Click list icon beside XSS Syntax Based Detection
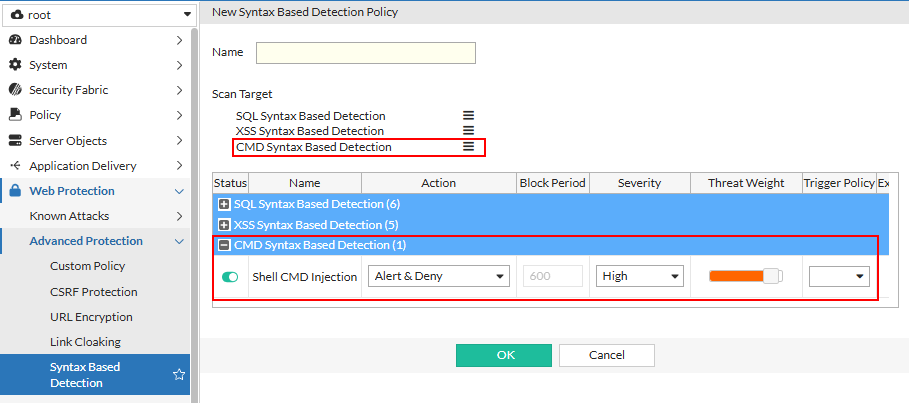 (x=468, y=131)
